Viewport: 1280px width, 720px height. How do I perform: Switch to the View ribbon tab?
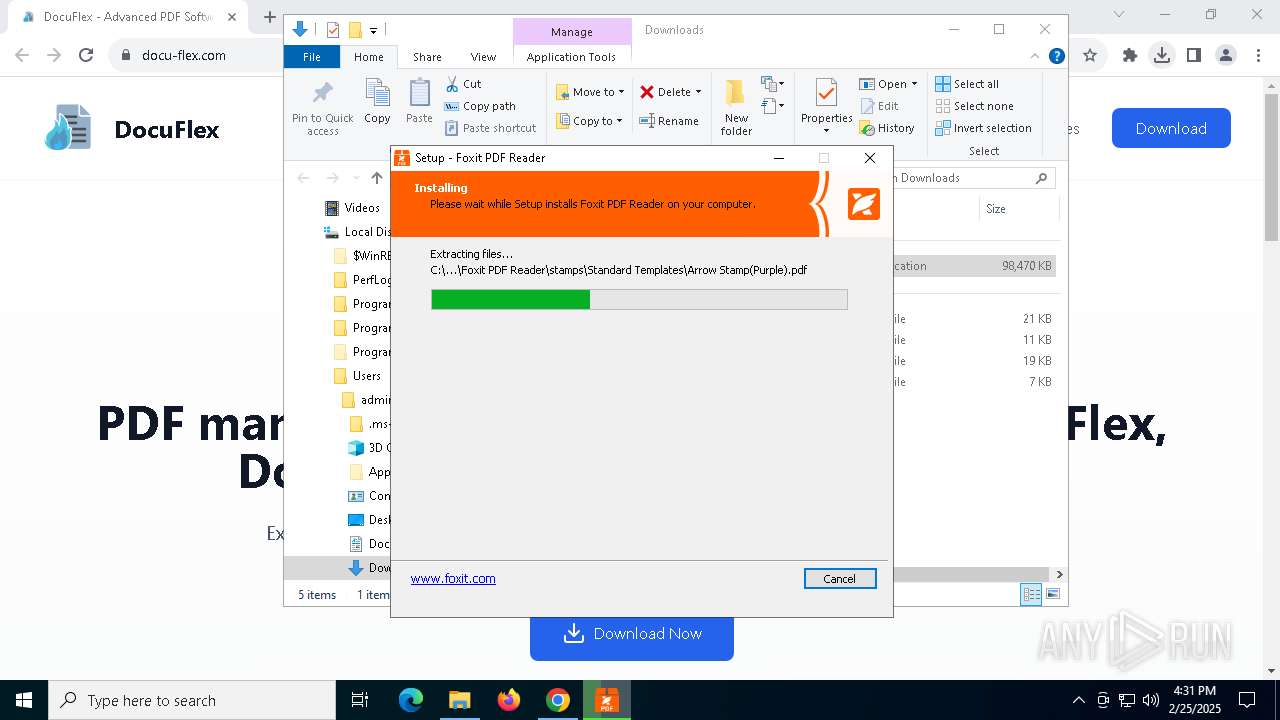(x=483, y=57)
